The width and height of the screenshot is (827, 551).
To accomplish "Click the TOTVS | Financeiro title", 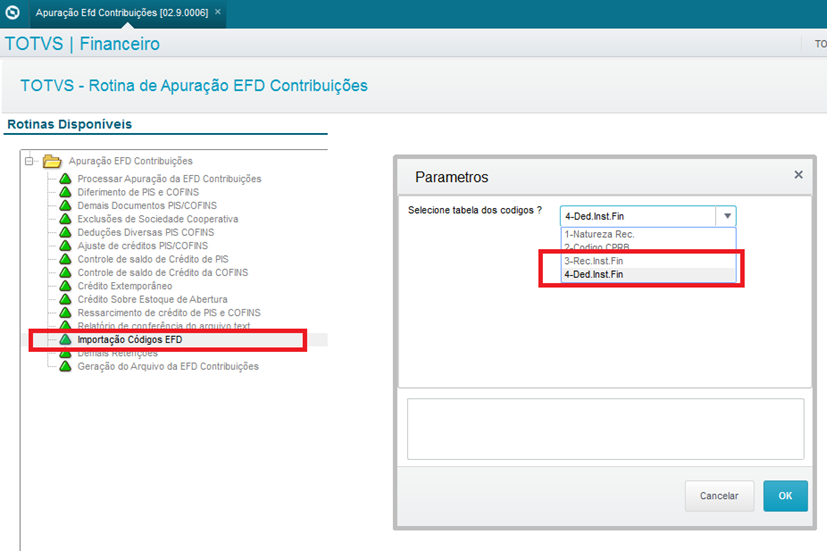I will pyautogui.click(x=82, y=43).
